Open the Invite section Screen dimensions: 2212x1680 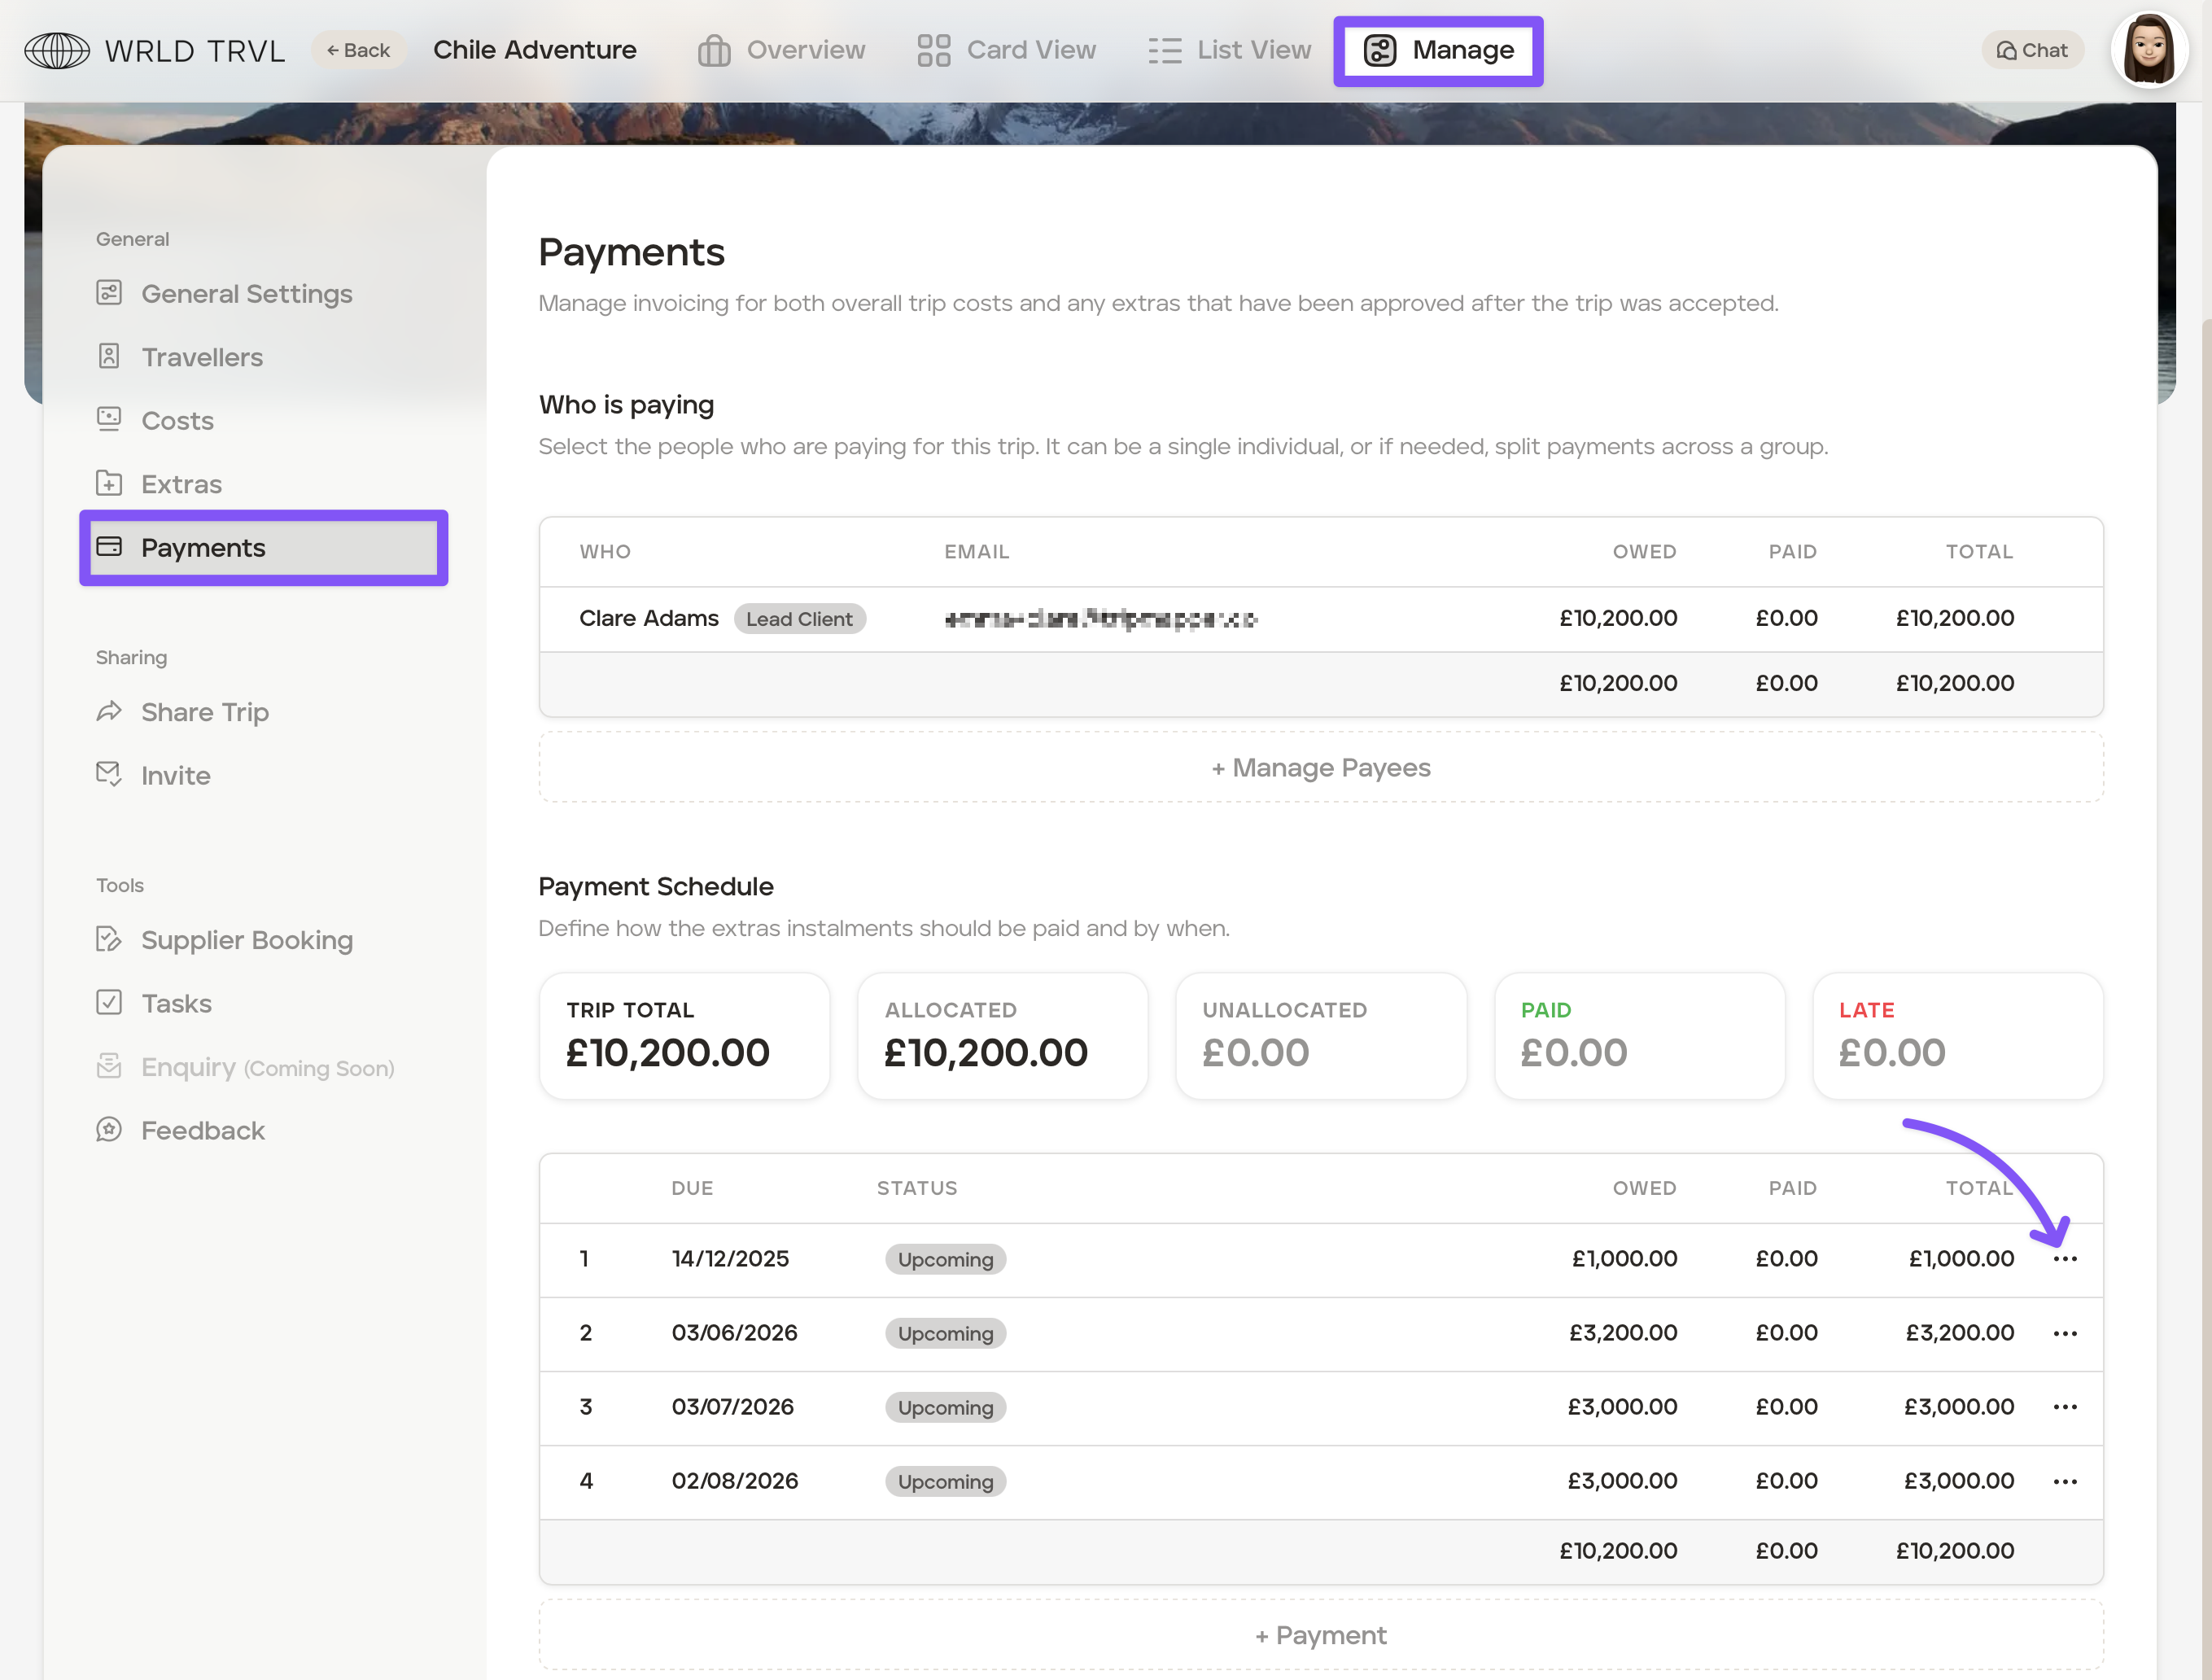175,776
